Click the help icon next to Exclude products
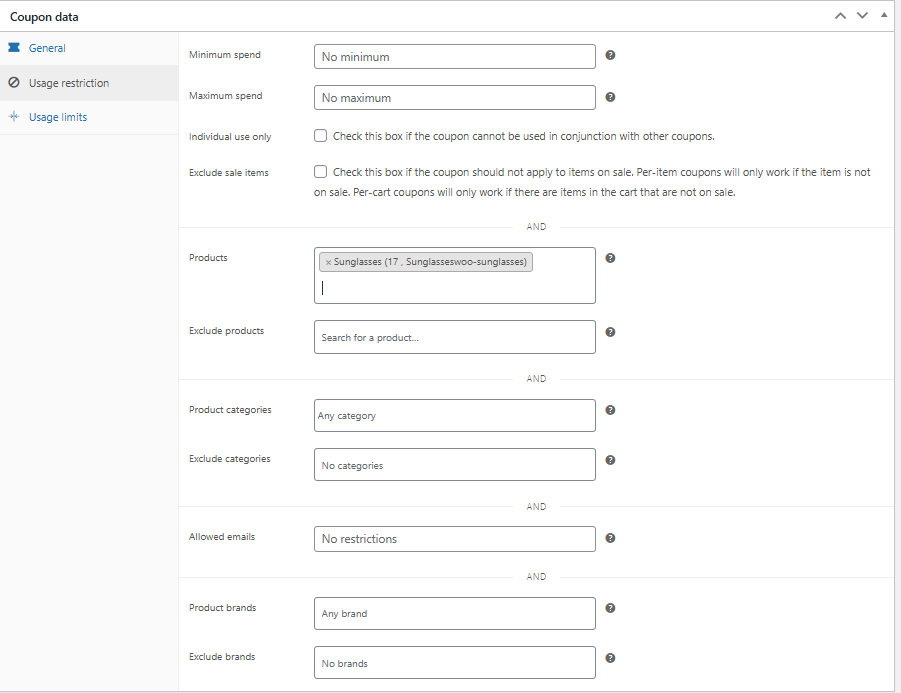This screenshot has height=693, width=901. point(610,332)
